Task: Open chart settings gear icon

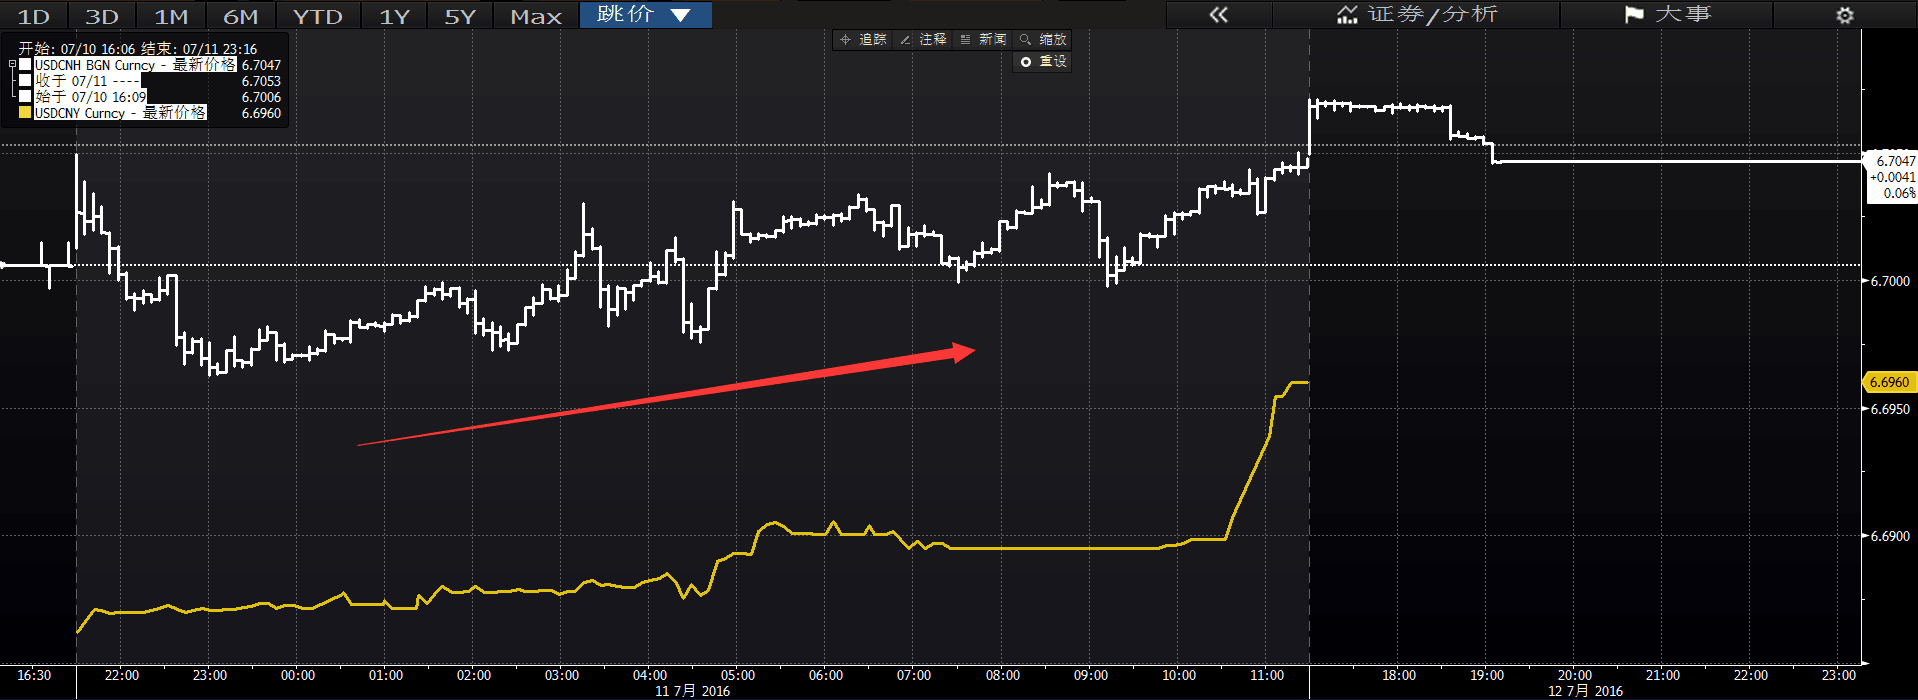Action: (x=1845, y=15)
